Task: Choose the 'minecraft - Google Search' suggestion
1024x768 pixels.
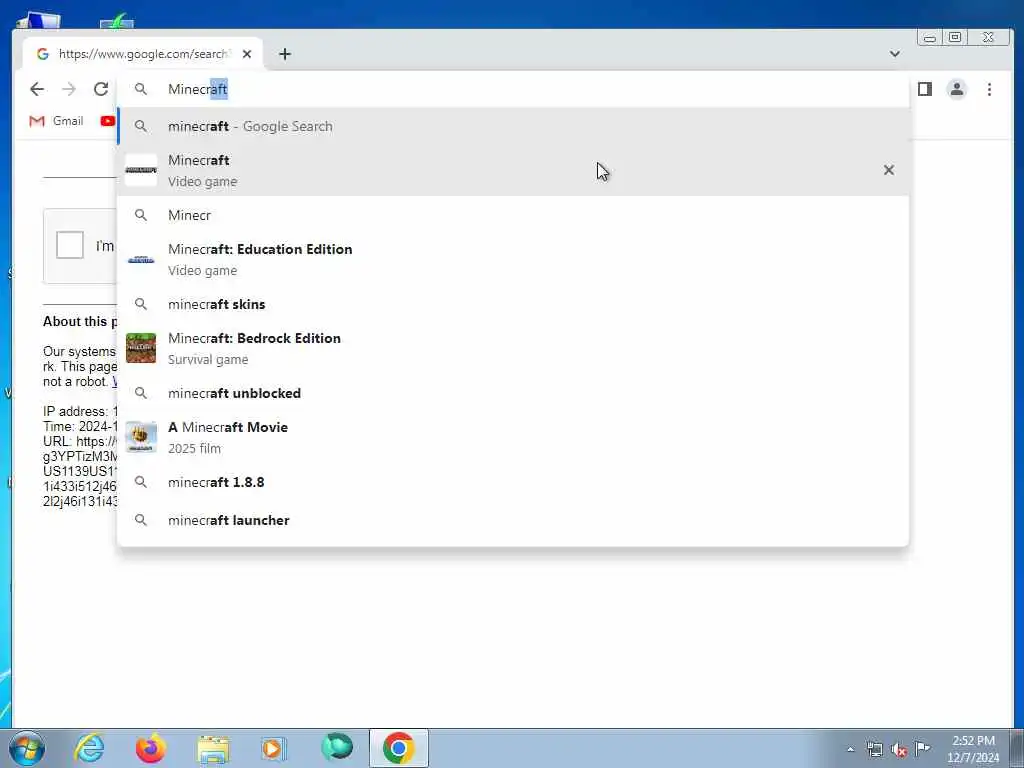Action: [513, 126]
